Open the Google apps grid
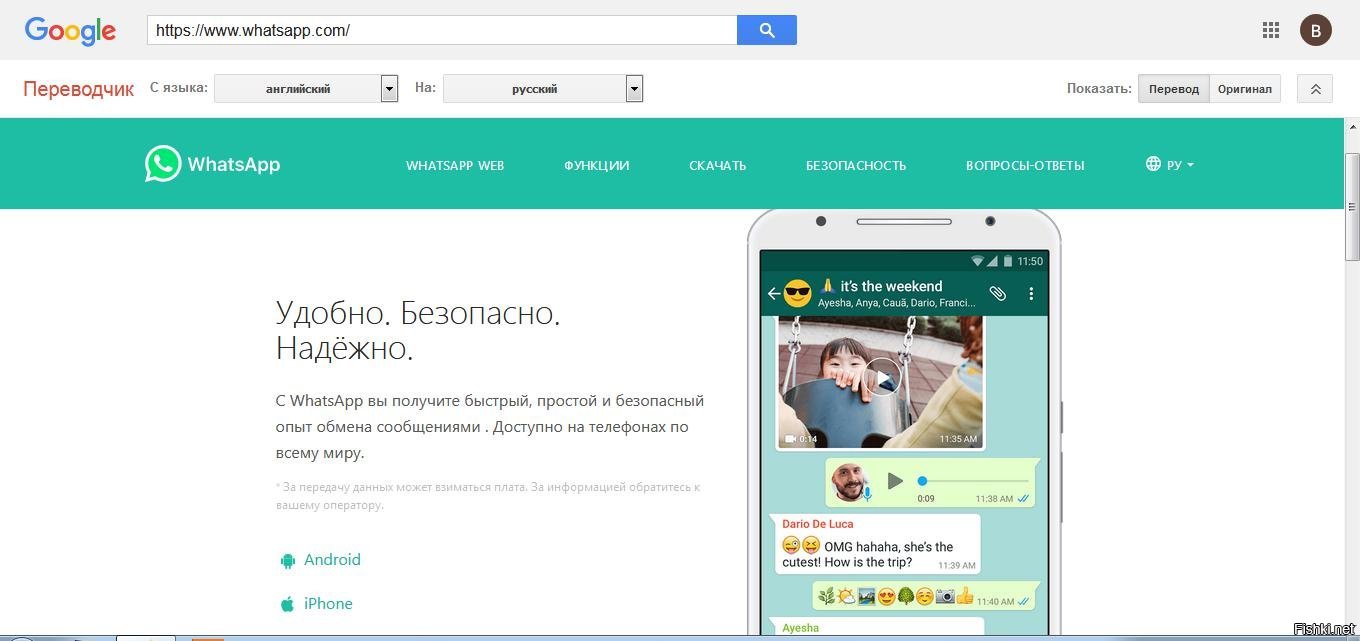The image size is (1360, 641). [1271, 30]
